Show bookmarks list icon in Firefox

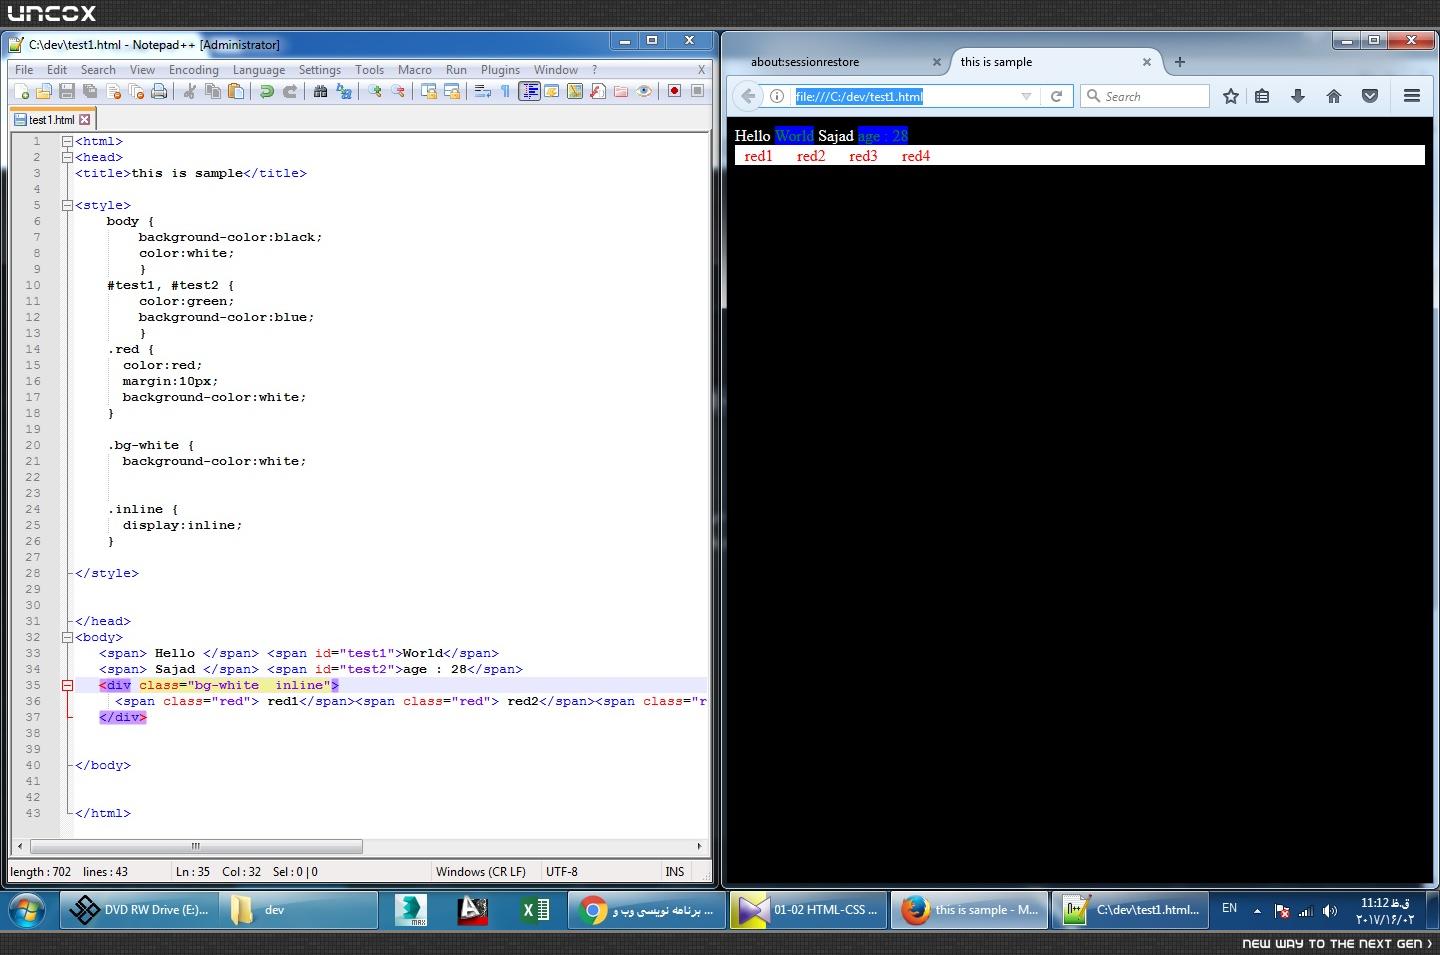(x=1262, y=96)
